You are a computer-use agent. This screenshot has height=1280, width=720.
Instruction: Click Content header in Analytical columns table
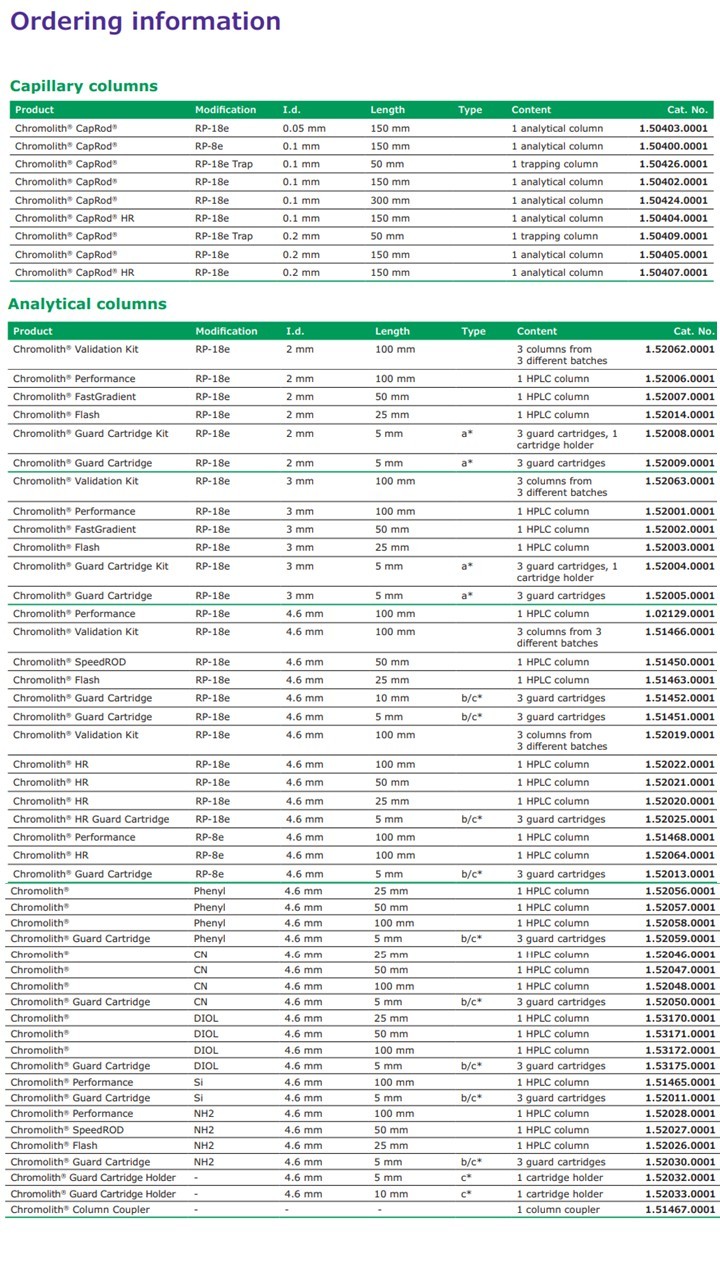click(537, 331)
